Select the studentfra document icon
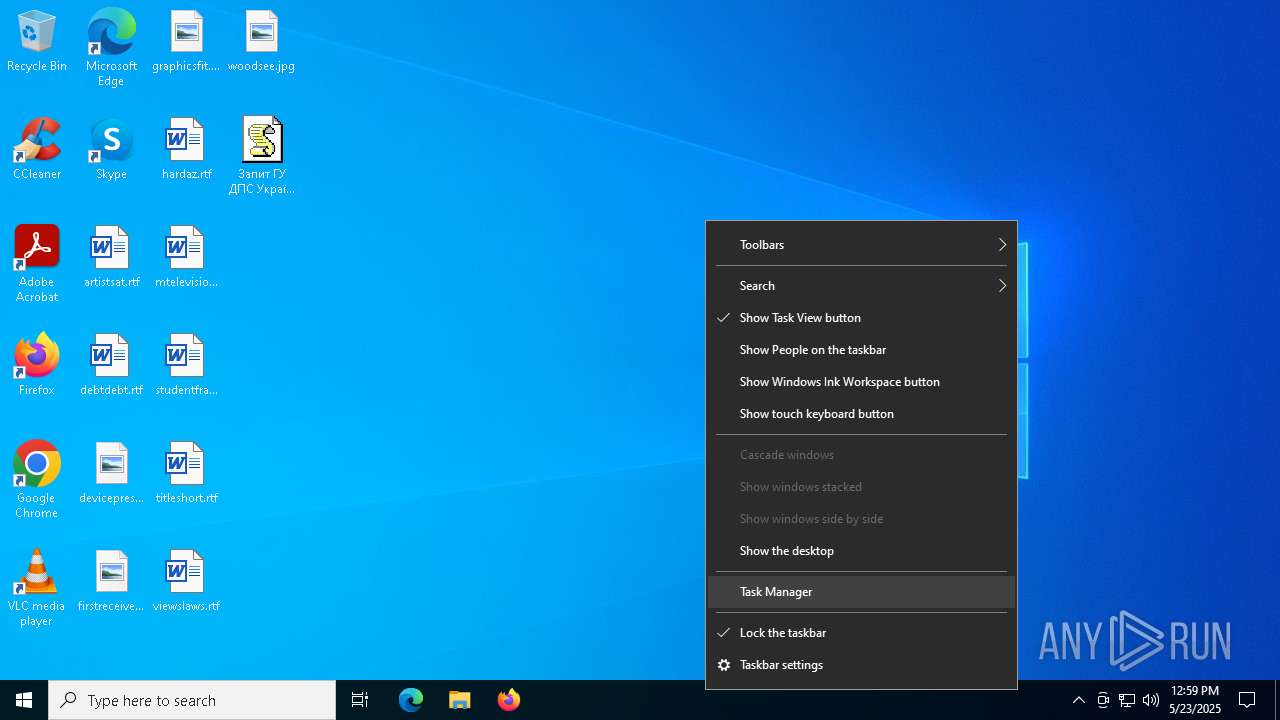The width and height of the screenshot is (1280, 720). click(x=186, y=366)
